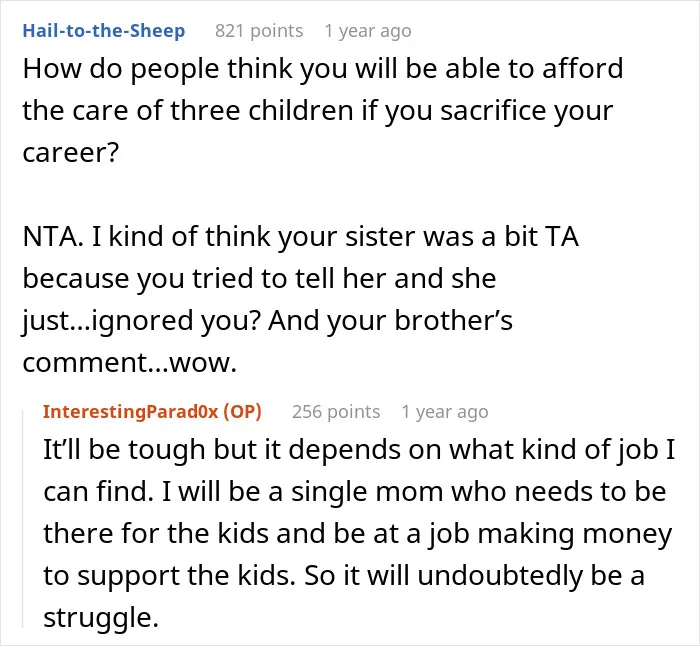This screenshot has width=700, height=646.
Task: Click the (OP) badge next to InterestingParad0x
Action: (242, 412)
